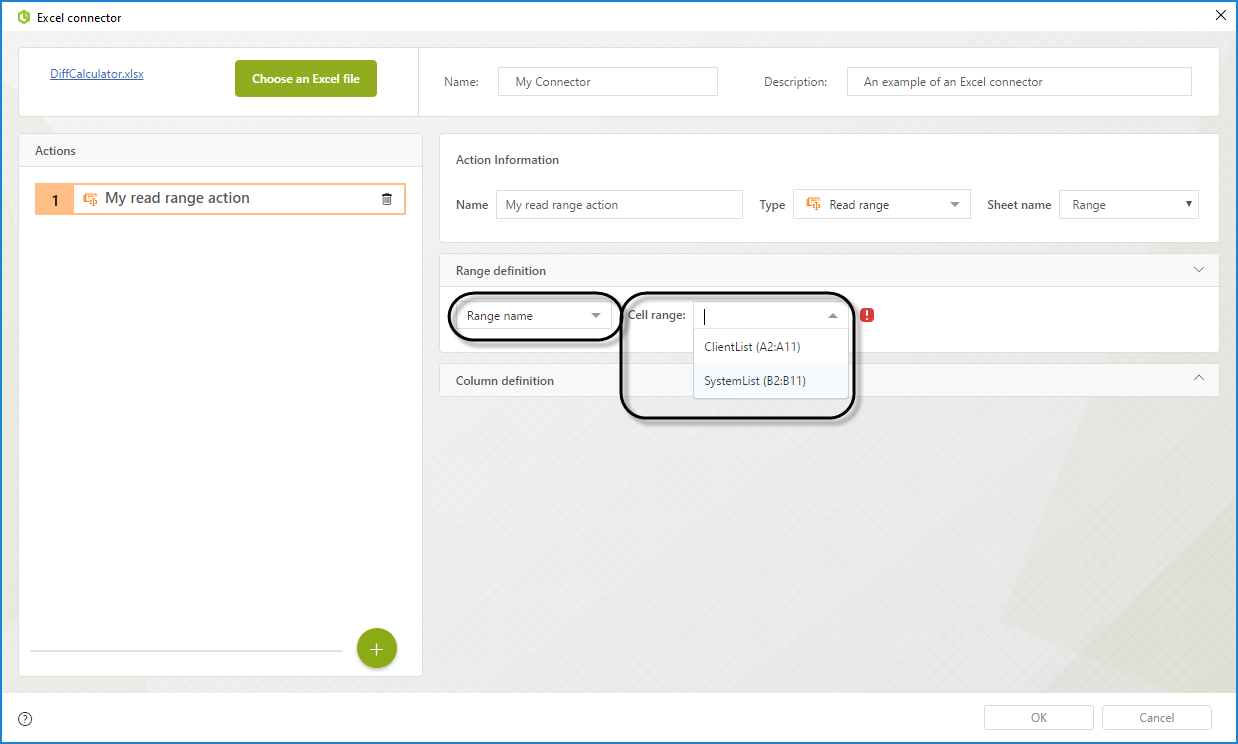Open the DiffCalculator.xlsx link
Screen dimensions: 1238x744
[97, 74]
